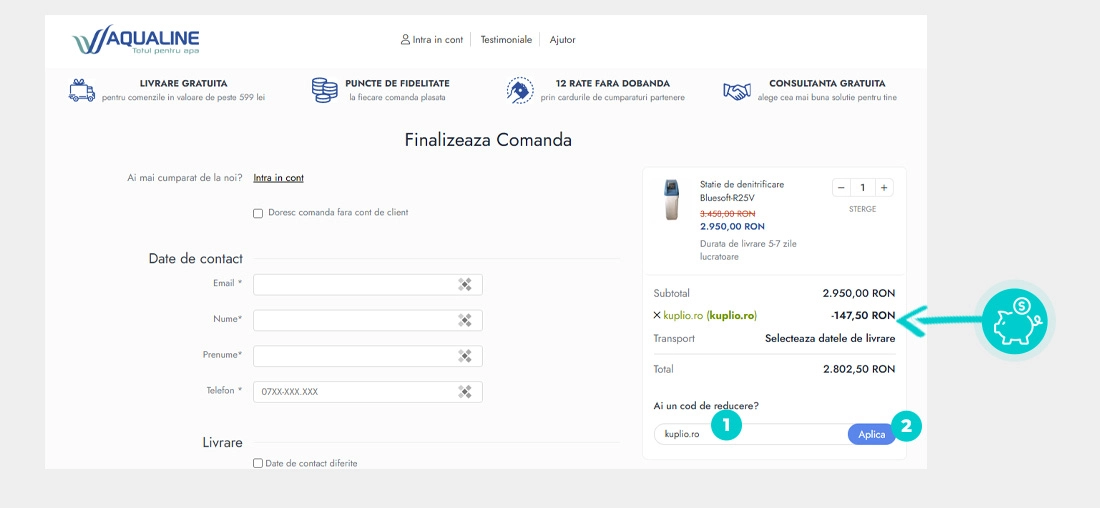Click the Subtotal value 2.950,00 RON
This screenshot has width=1100, height=508.
859,293
